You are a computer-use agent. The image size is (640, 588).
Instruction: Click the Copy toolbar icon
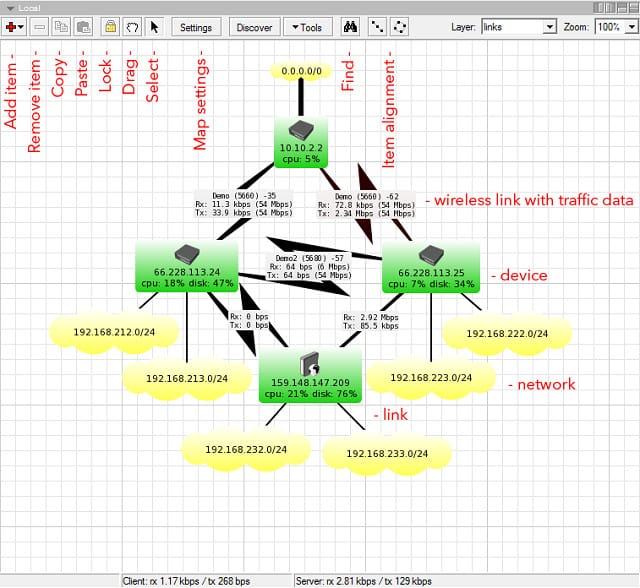(61, 27)
